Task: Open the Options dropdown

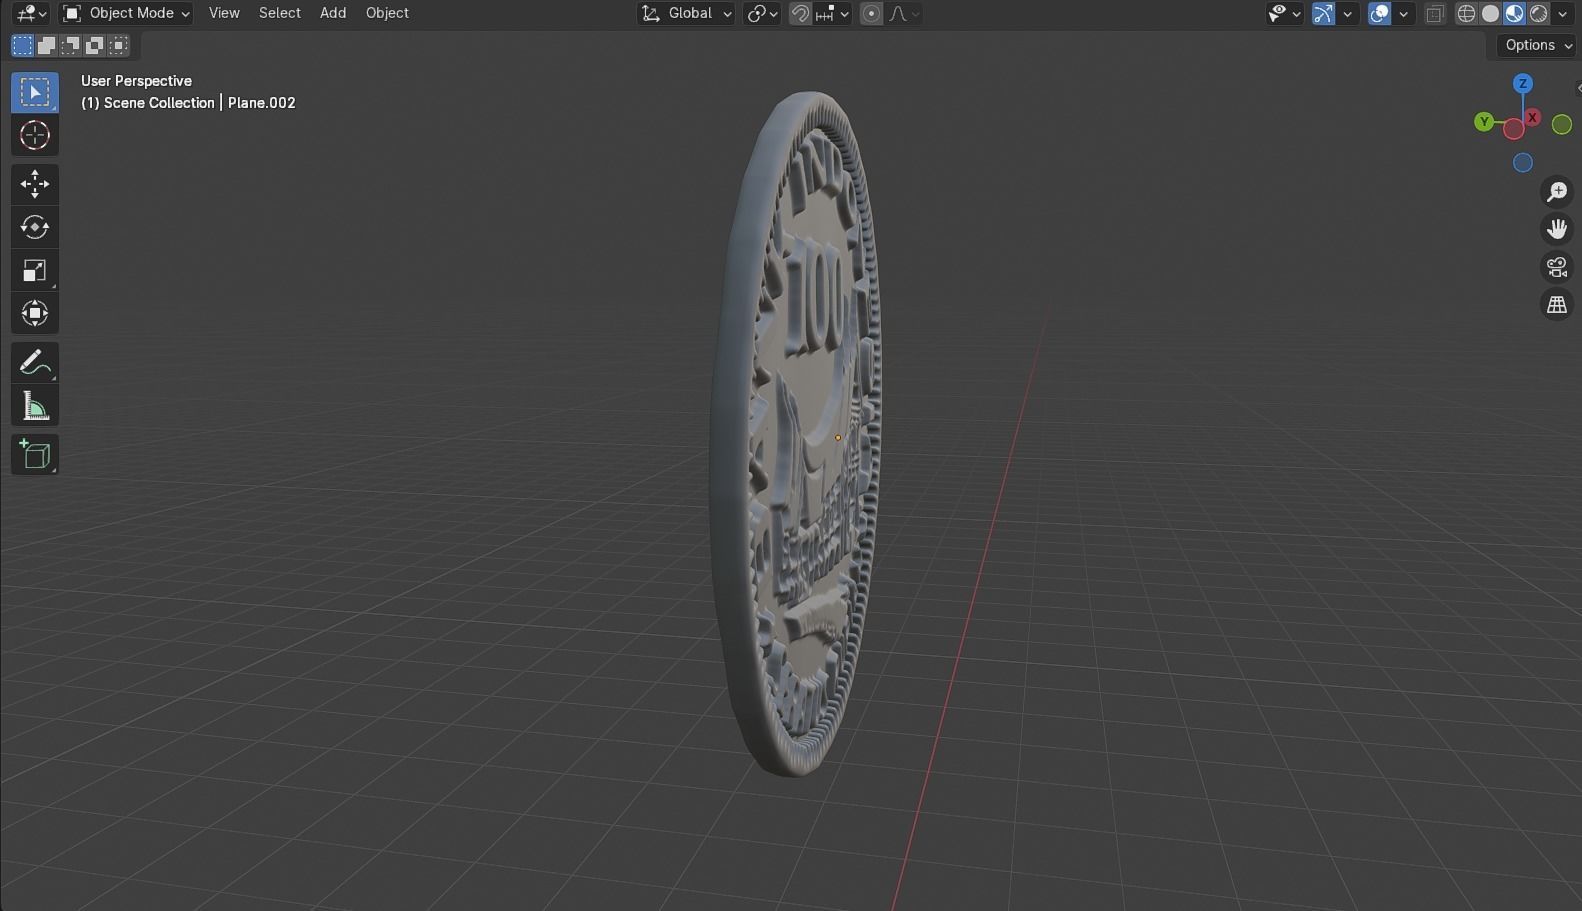Action: (1538, 45)
